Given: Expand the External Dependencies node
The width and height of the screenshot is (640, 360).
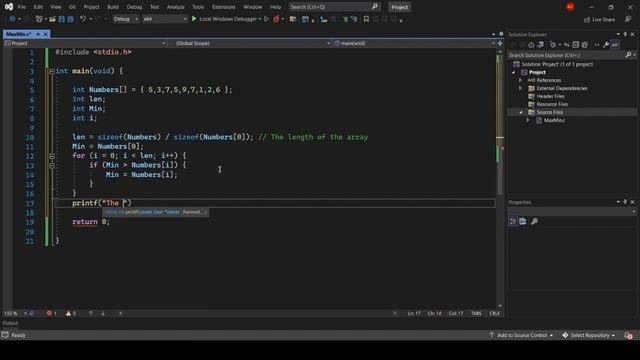Looking at the screenshot, I should point(520,88).
